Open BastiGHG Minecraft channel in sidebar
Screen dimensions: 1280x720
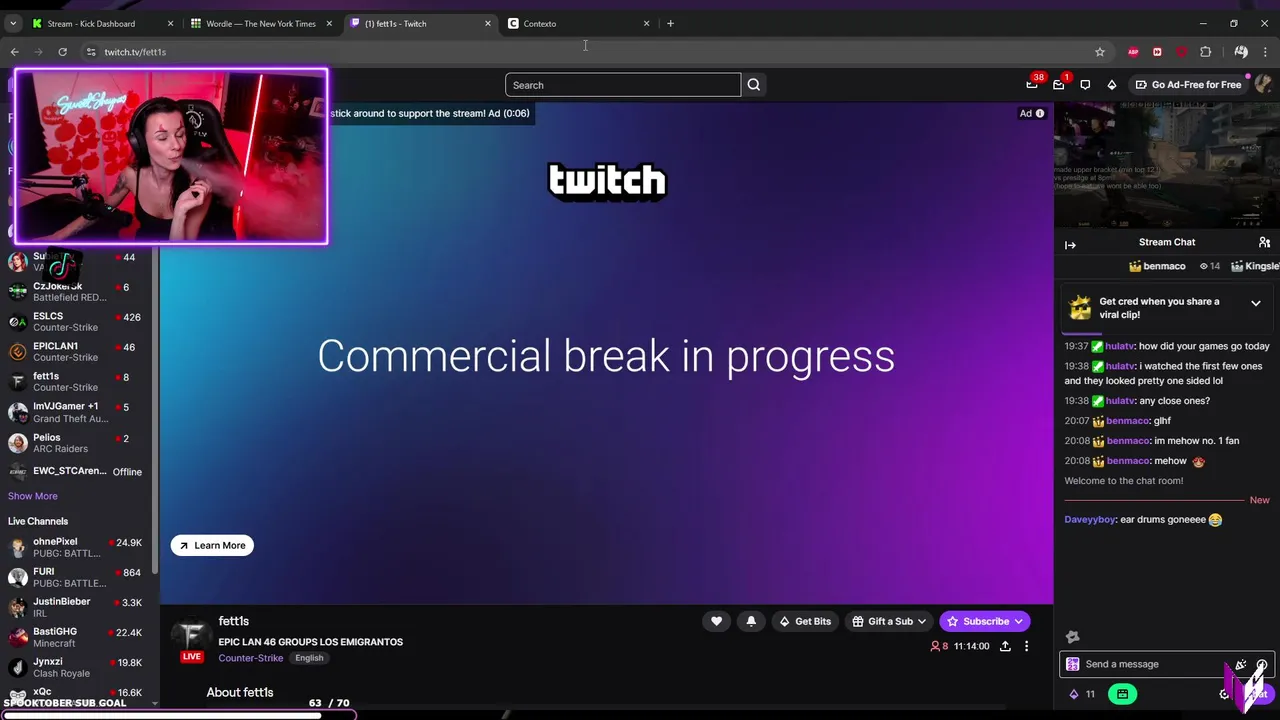[76, 637]
